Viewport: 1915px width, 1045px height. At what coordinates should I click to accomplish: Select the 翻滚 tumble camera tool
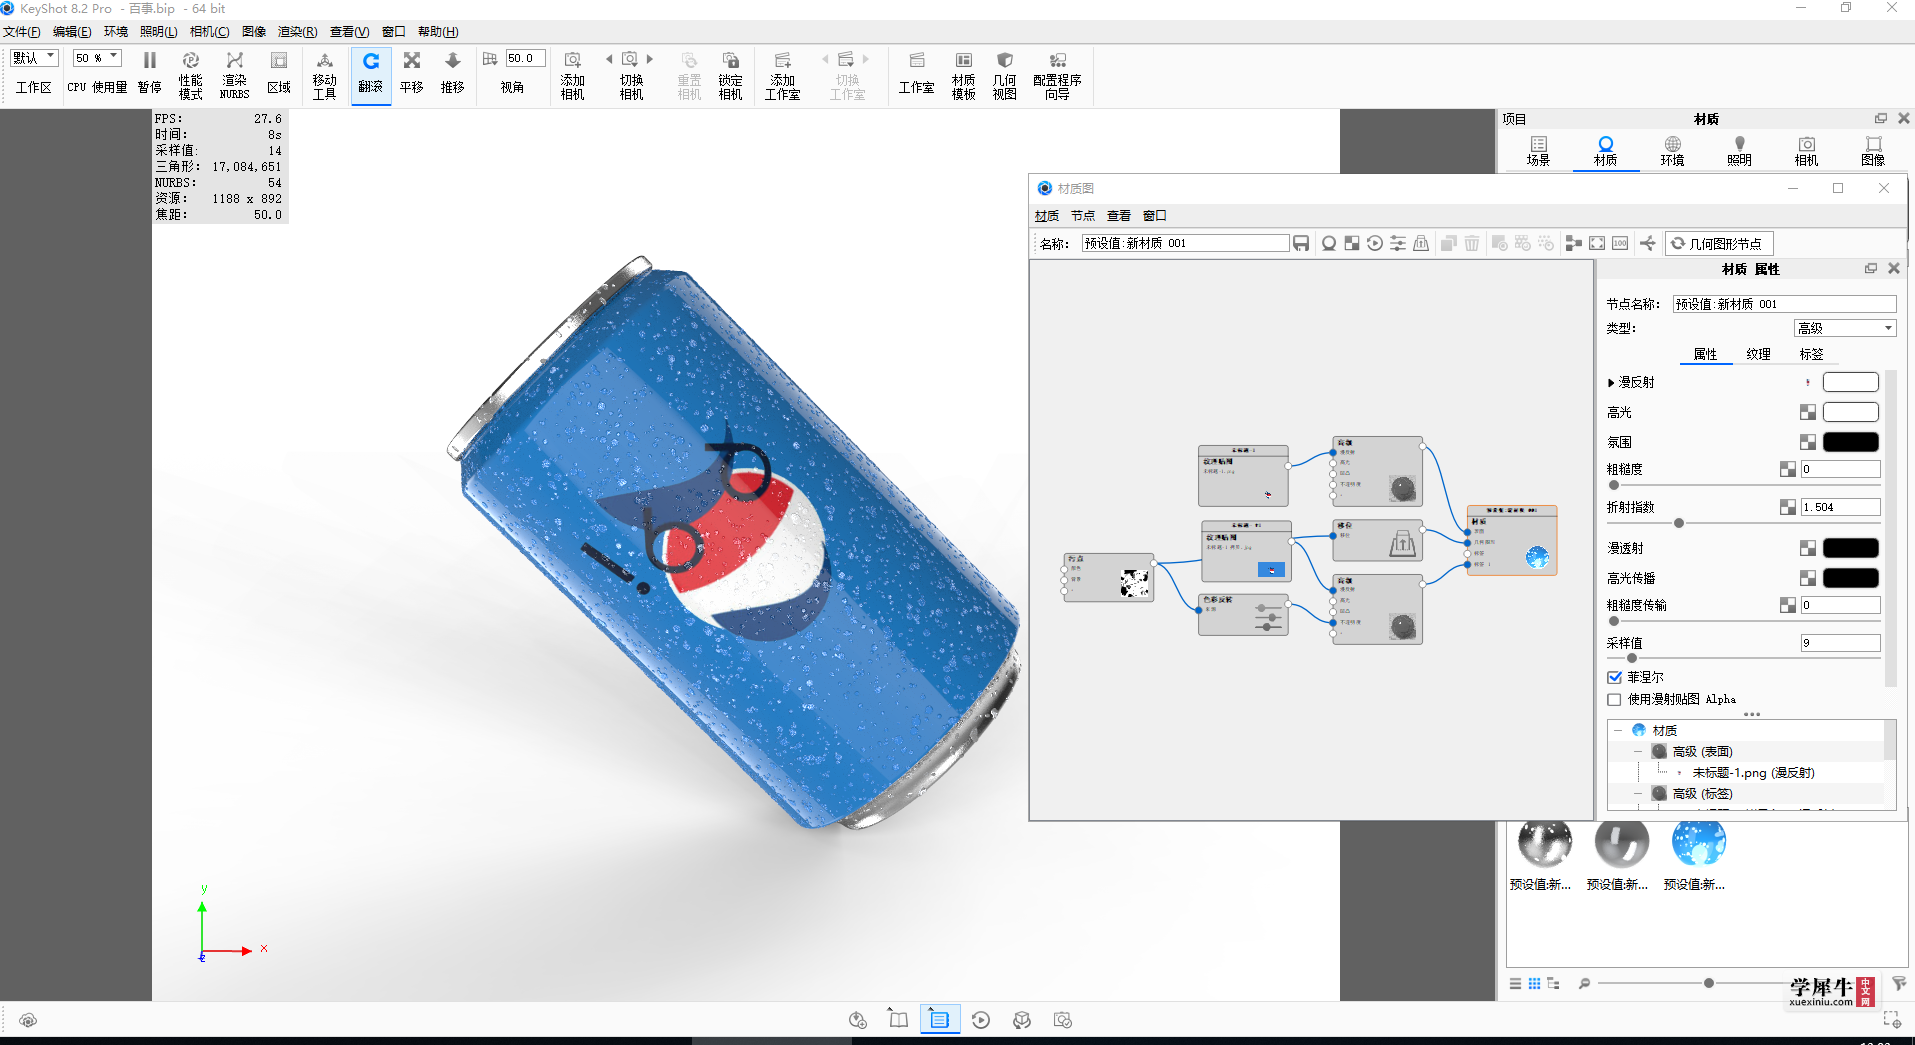click(371, 75)
